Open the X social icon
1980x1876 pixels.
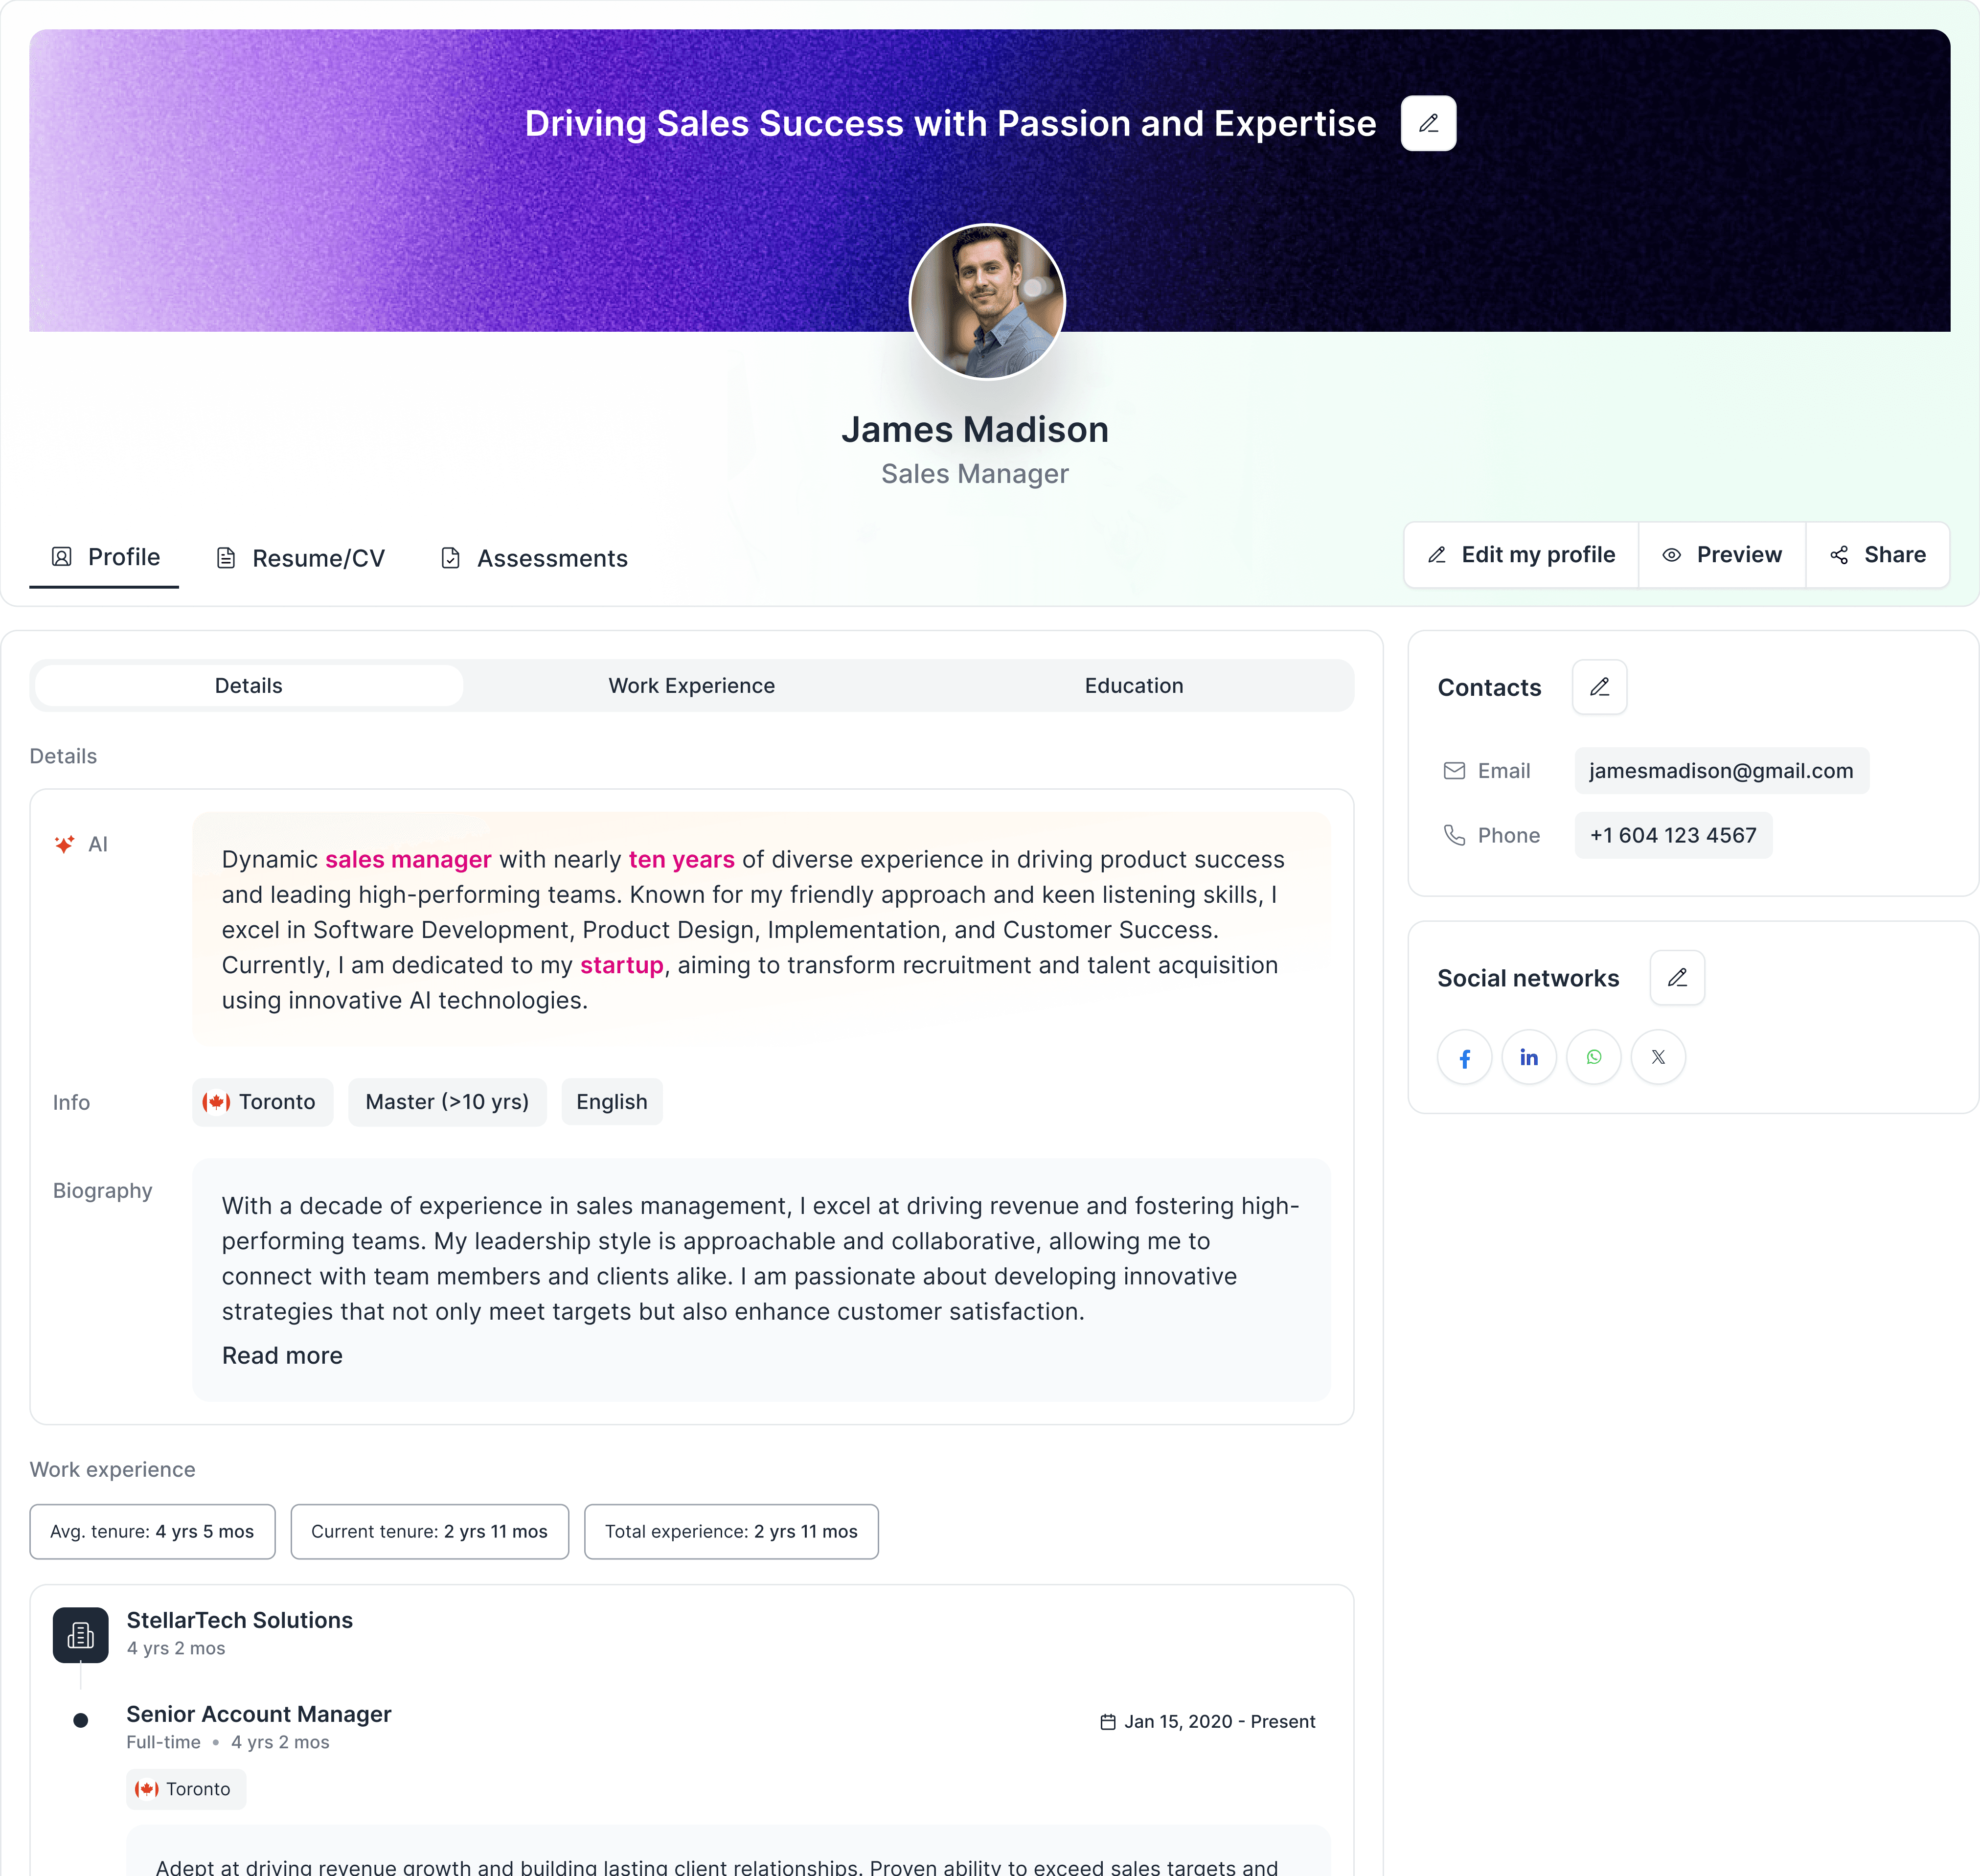(1658, 1057)
